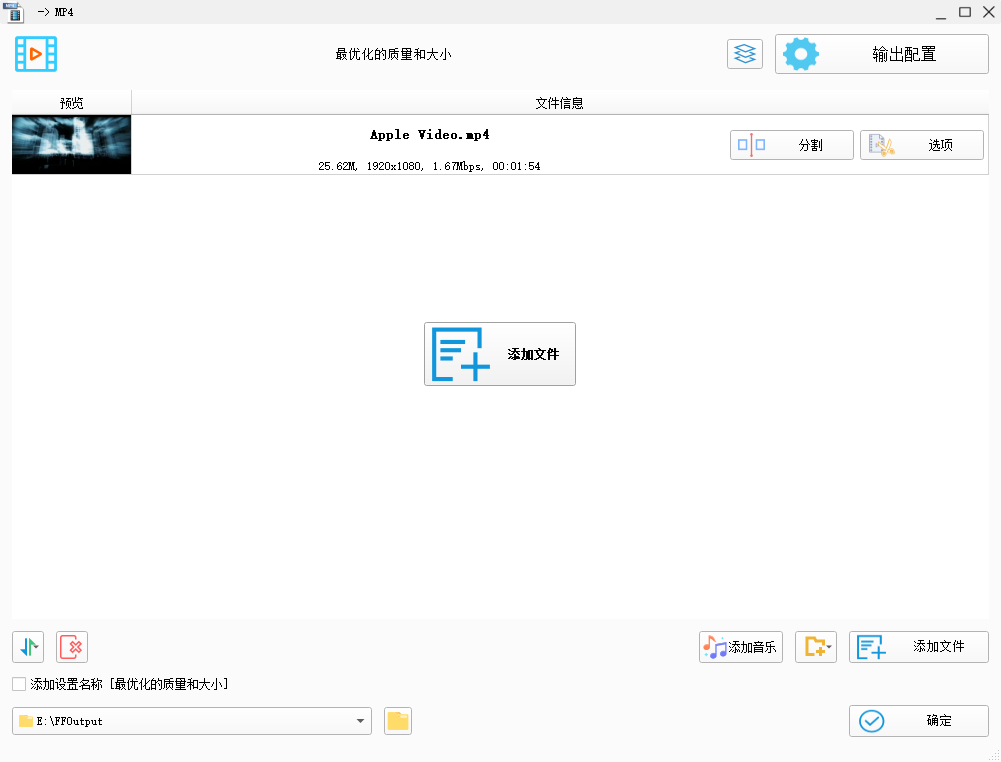Enable the 添加设置名称 checkbox
Viewport: 1001px width, 762px height.
point(19,684)
